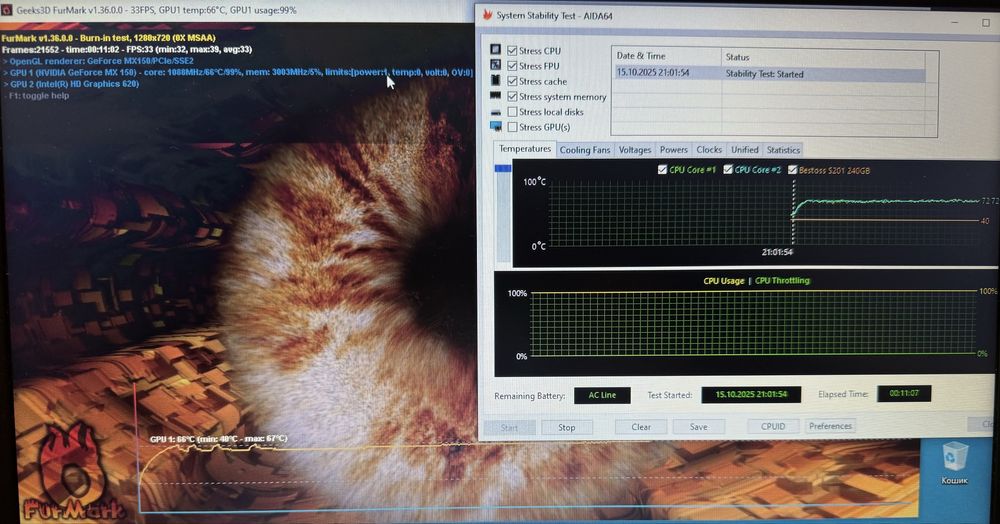Click the OpenGL renderer line in FurMark
Screen dimensions: 1000x524
(98, 61)
